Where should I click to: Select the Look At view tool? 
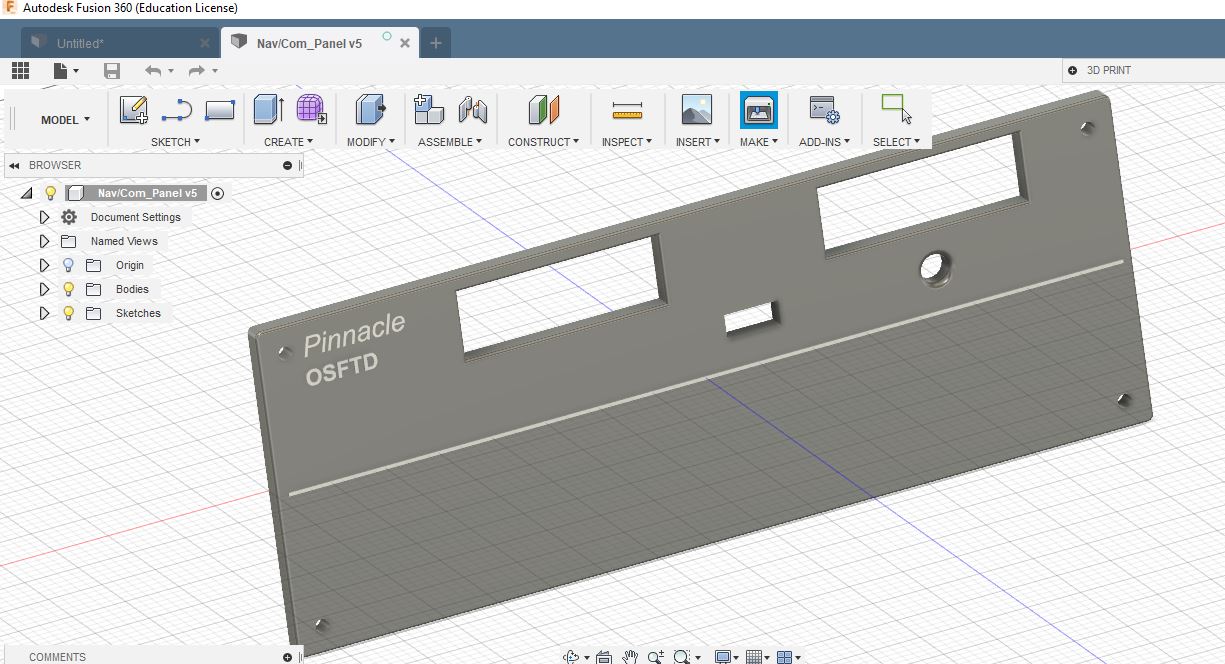tap(603, 657)
